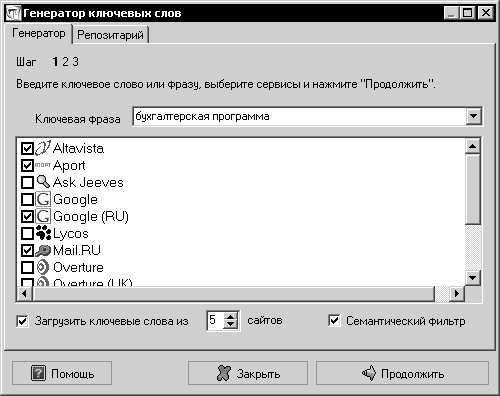This screenshot has width=500, height=396.
Task: Click the Aport logo icon
Action: 43,165
